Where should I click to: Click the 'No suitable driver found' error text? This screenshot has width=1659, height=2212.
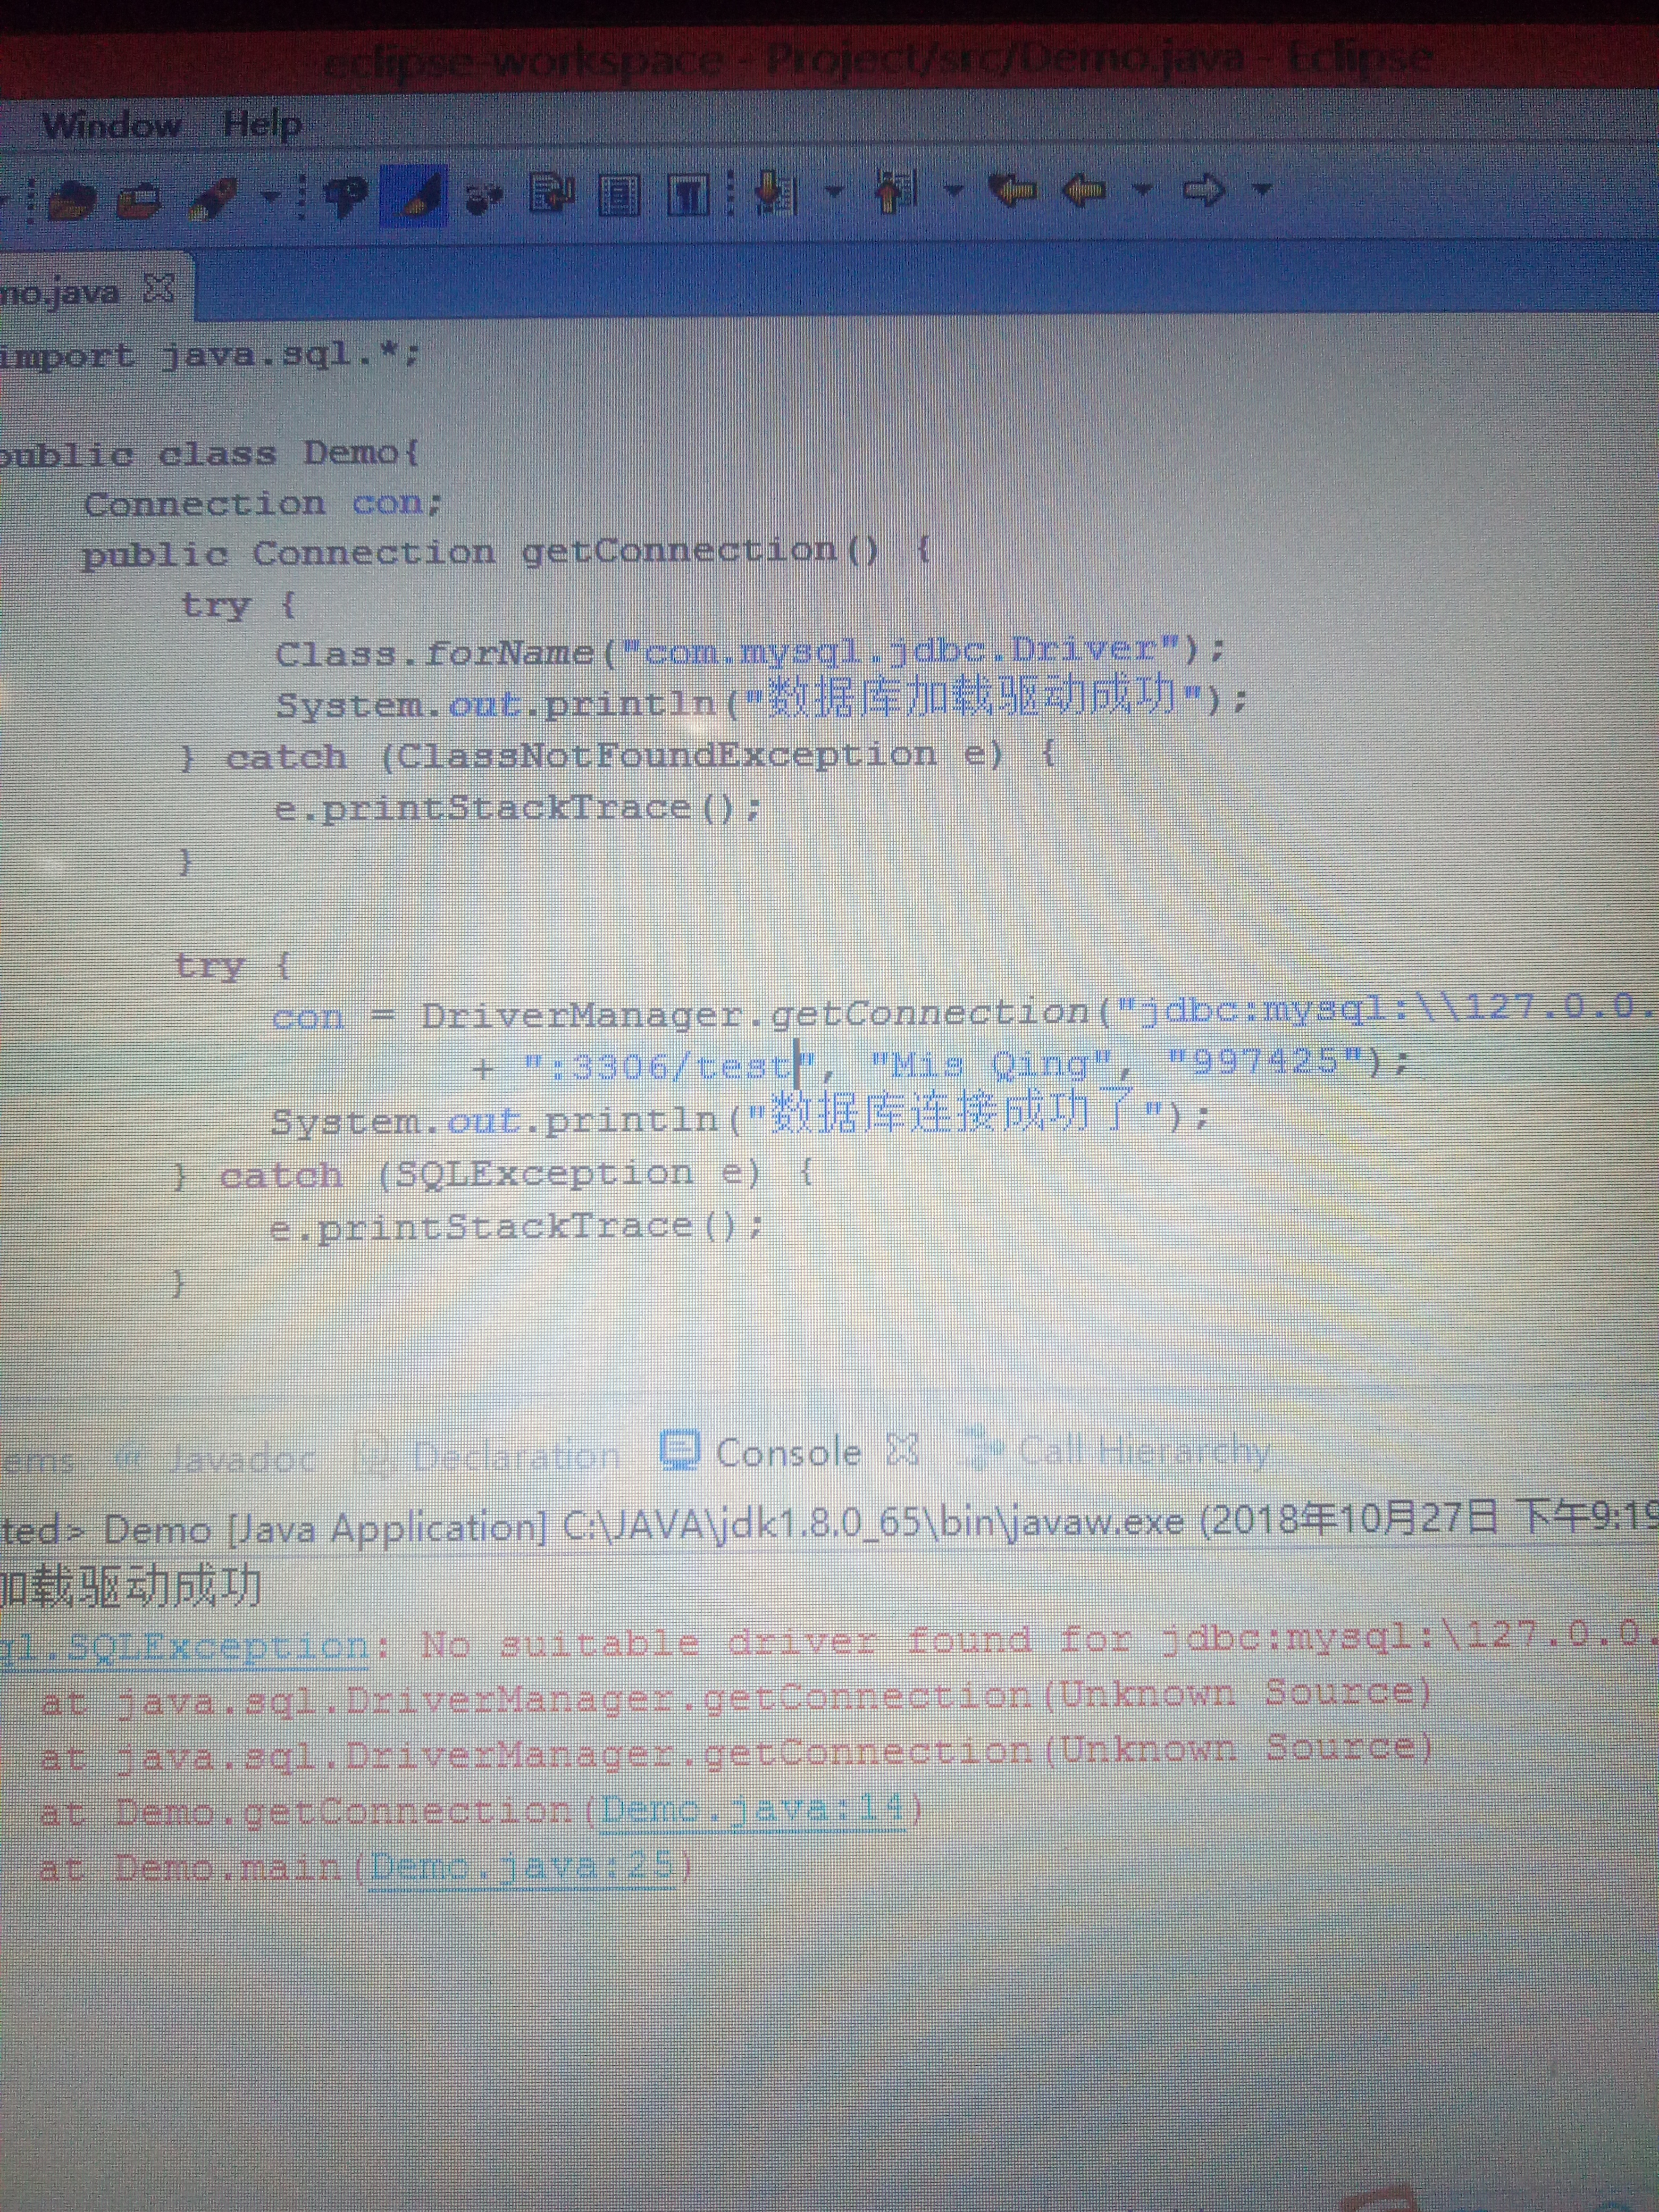(x=1039, y=1640)
